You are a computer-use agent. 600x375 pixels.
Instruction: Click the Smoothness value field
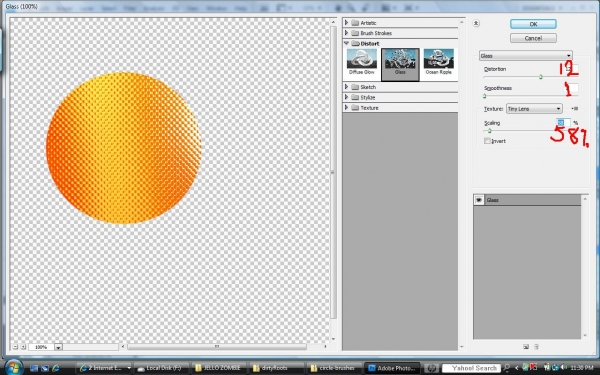tap(571, 88)
